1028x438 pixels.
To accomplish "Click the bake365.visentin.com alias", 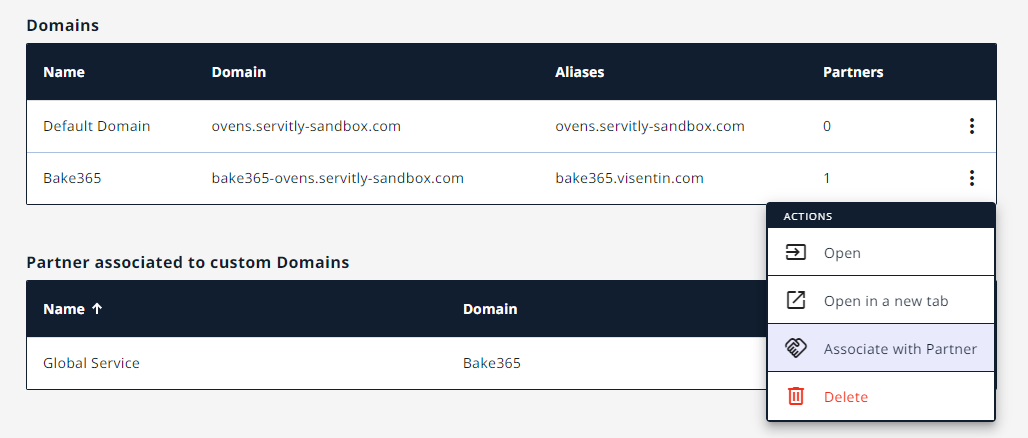I will pyautogui.click(x=629, y=178).
